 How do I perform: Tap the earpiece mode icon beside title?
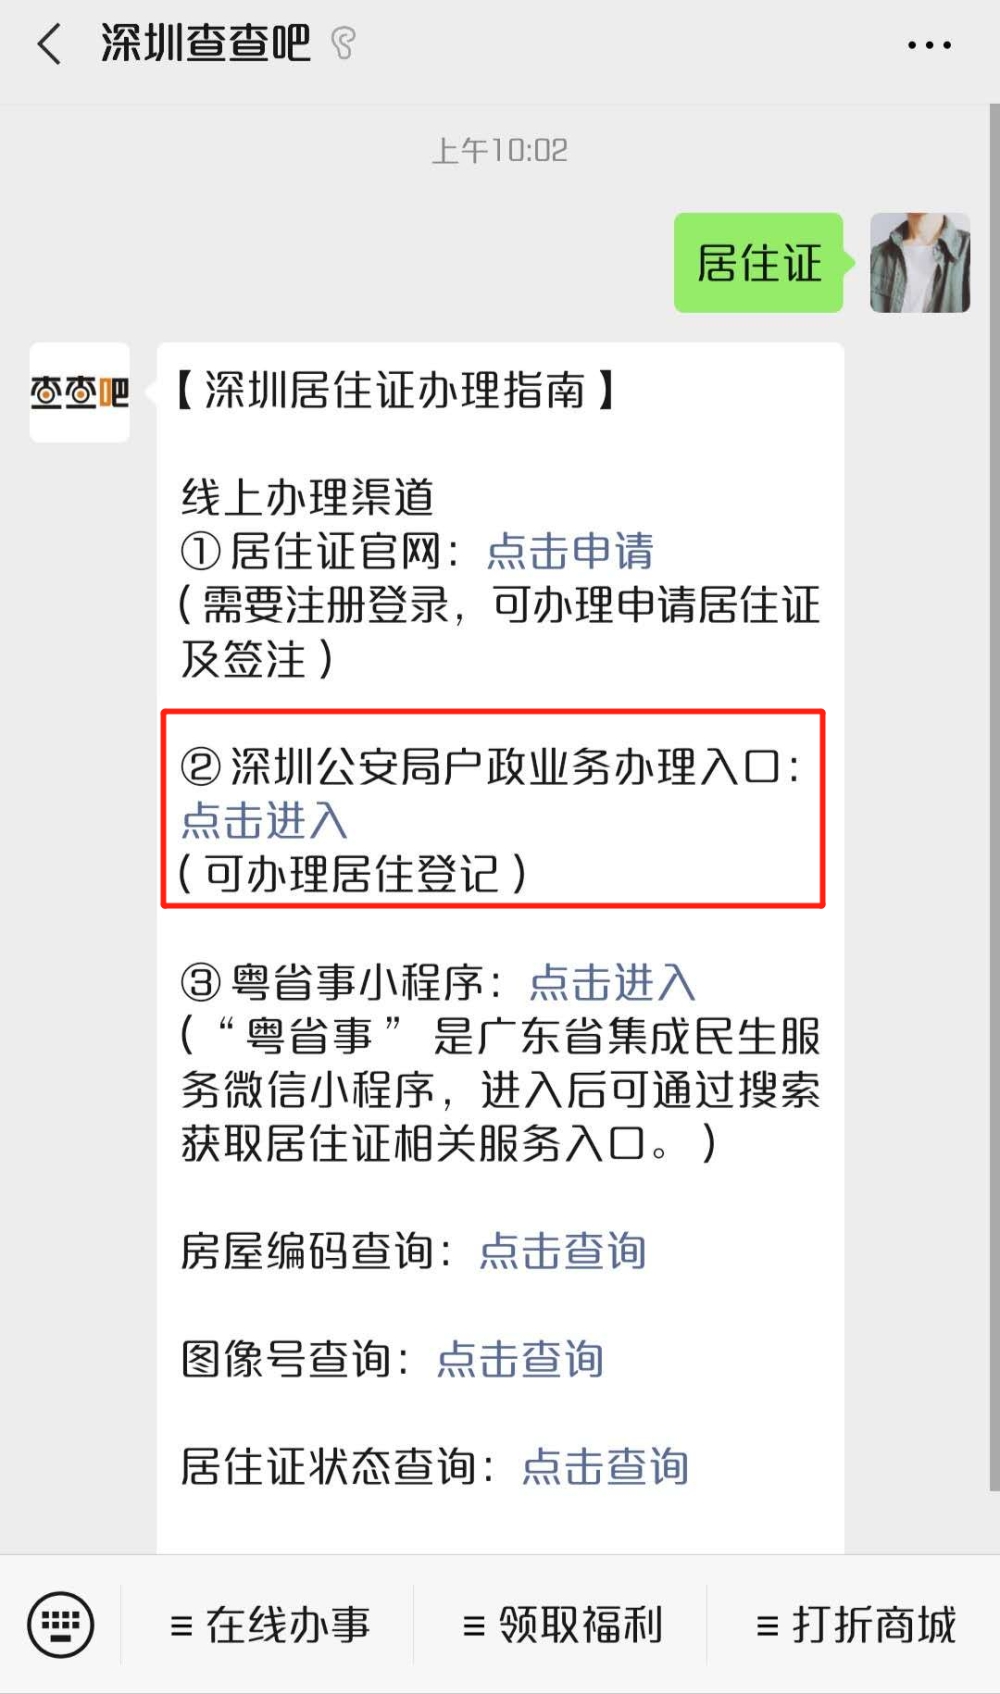(343, 44)
